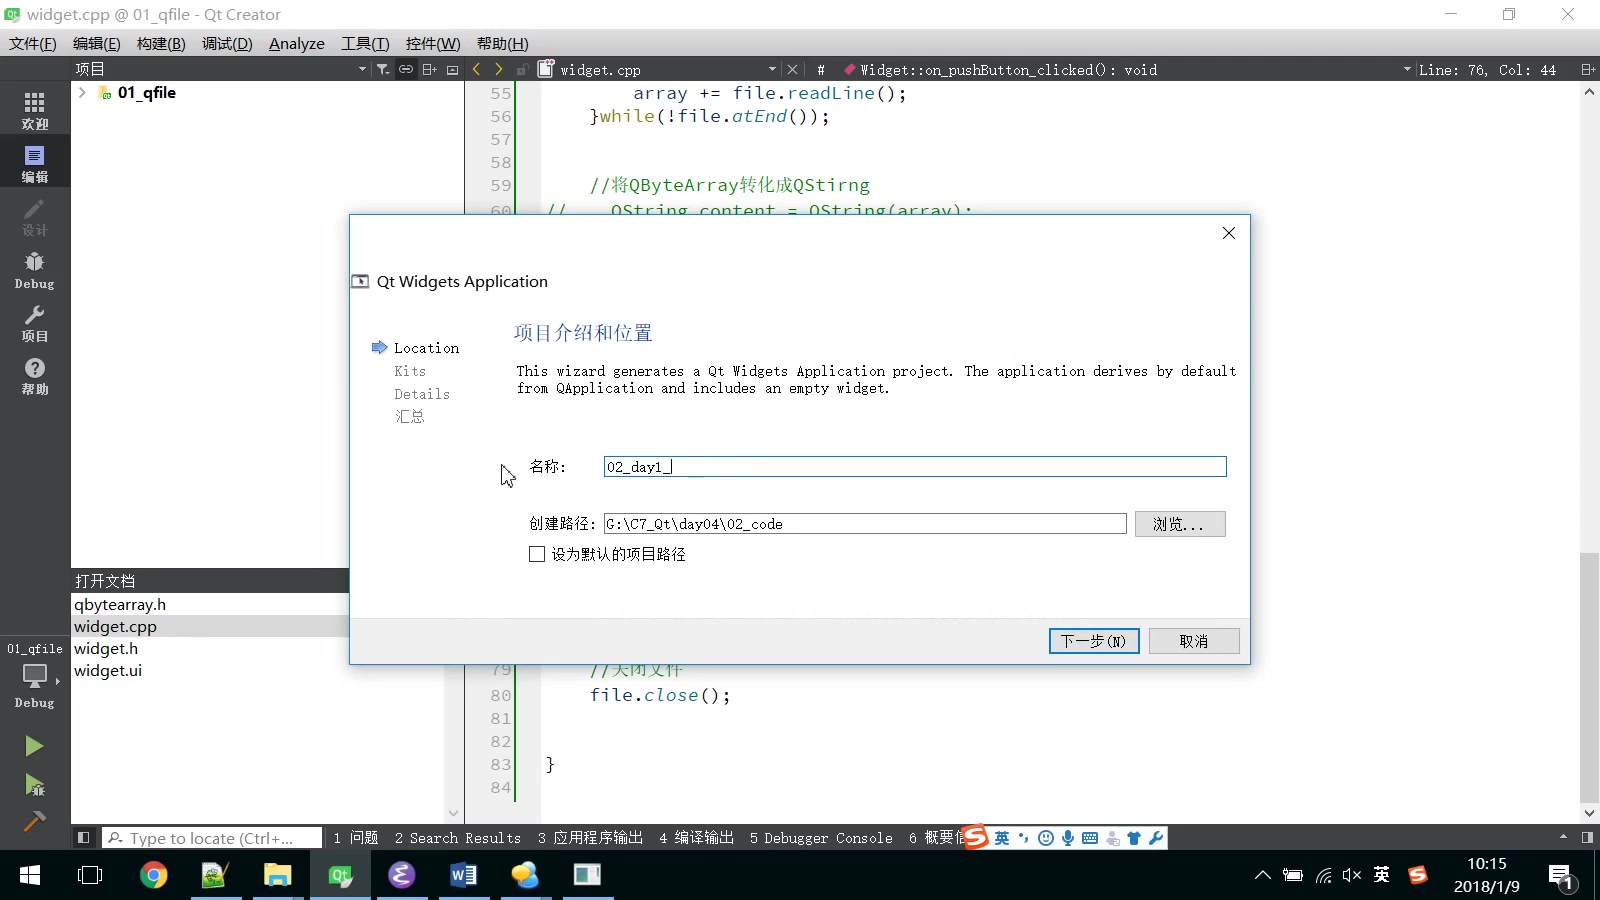
Task: Click the filter icon in the 项目 panel
Action: pos(382,69)
